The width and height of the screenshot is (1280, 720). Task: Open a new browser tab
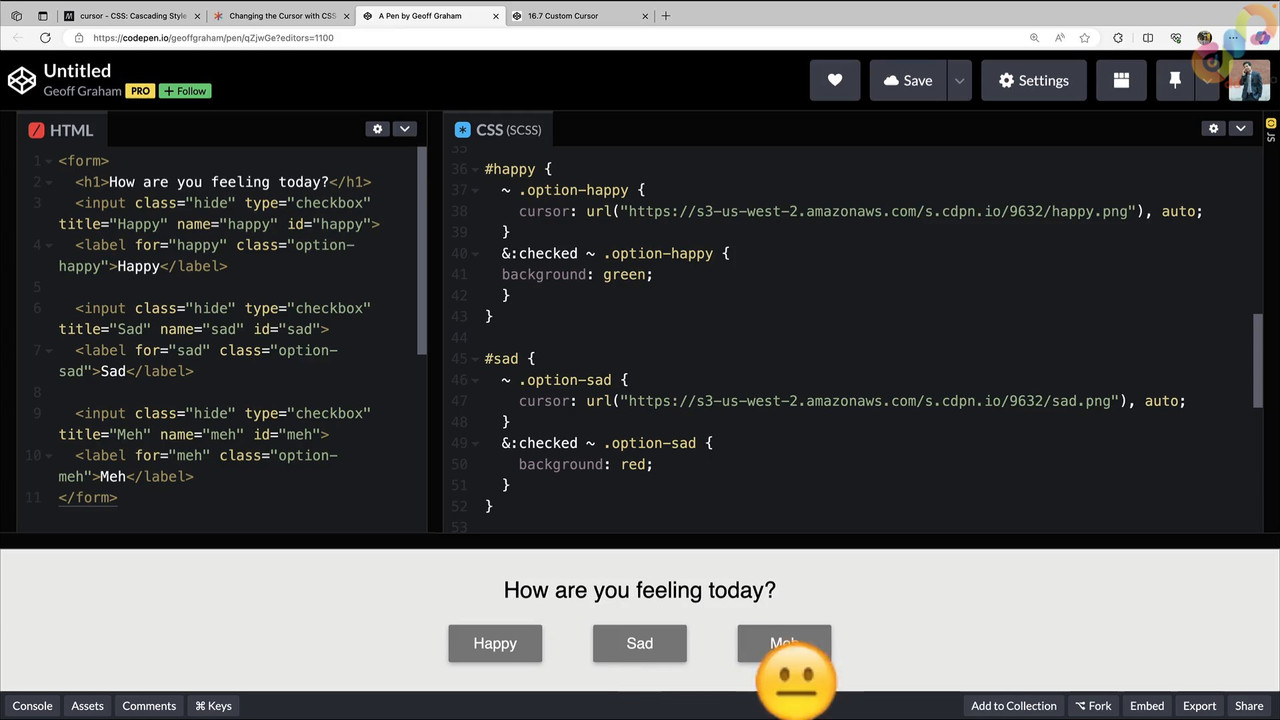click(666, 16)
